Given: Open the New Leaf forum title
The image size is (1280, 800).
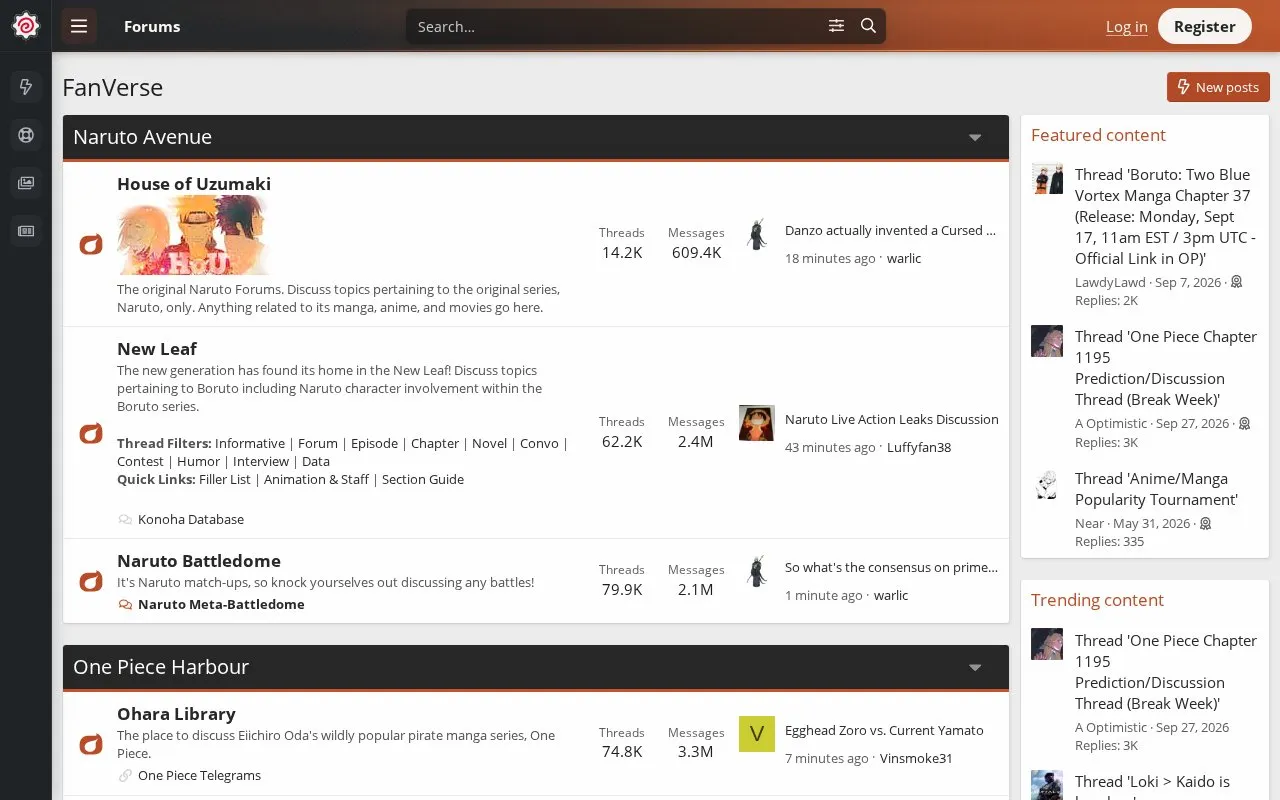Looking at the screenshot, I should [x=157, y=349].
